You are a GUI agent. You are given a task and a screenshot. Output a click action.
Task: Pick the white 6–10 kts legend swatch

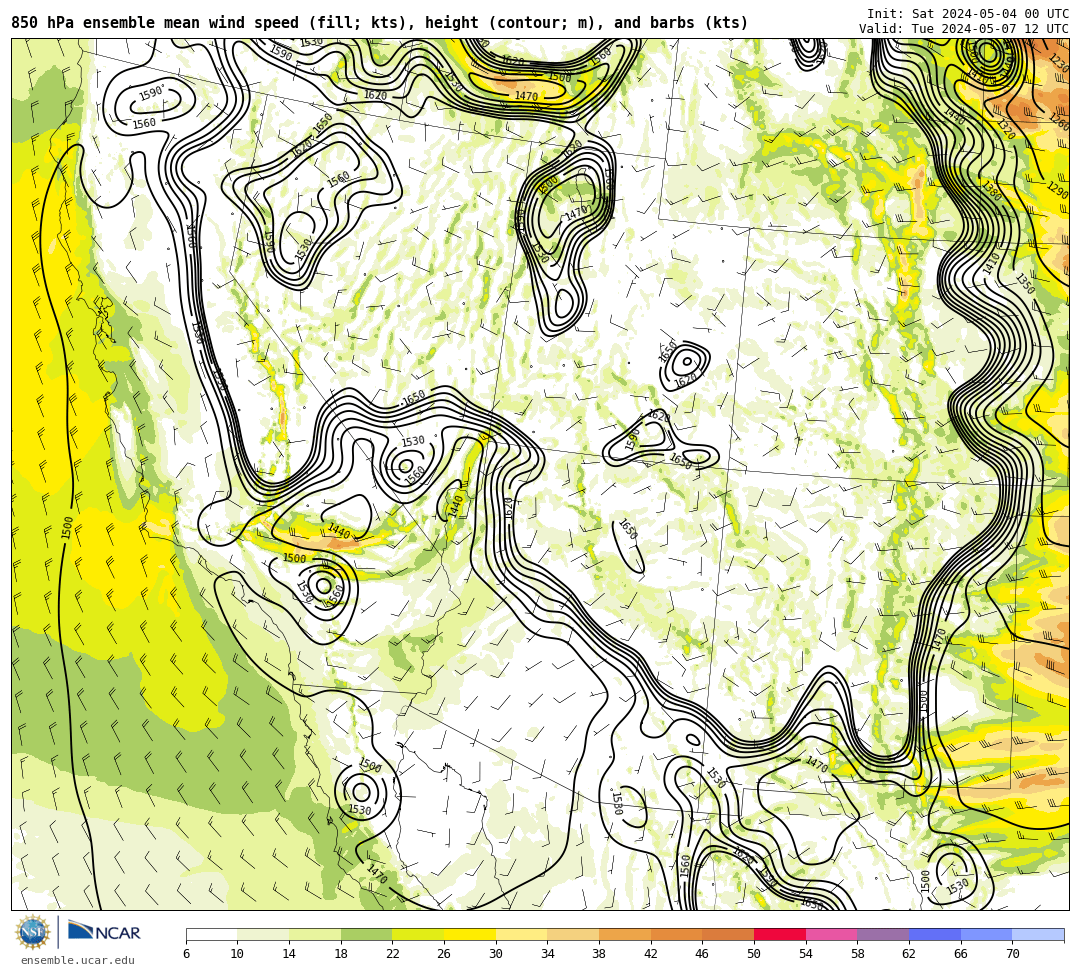coord(211,934)
